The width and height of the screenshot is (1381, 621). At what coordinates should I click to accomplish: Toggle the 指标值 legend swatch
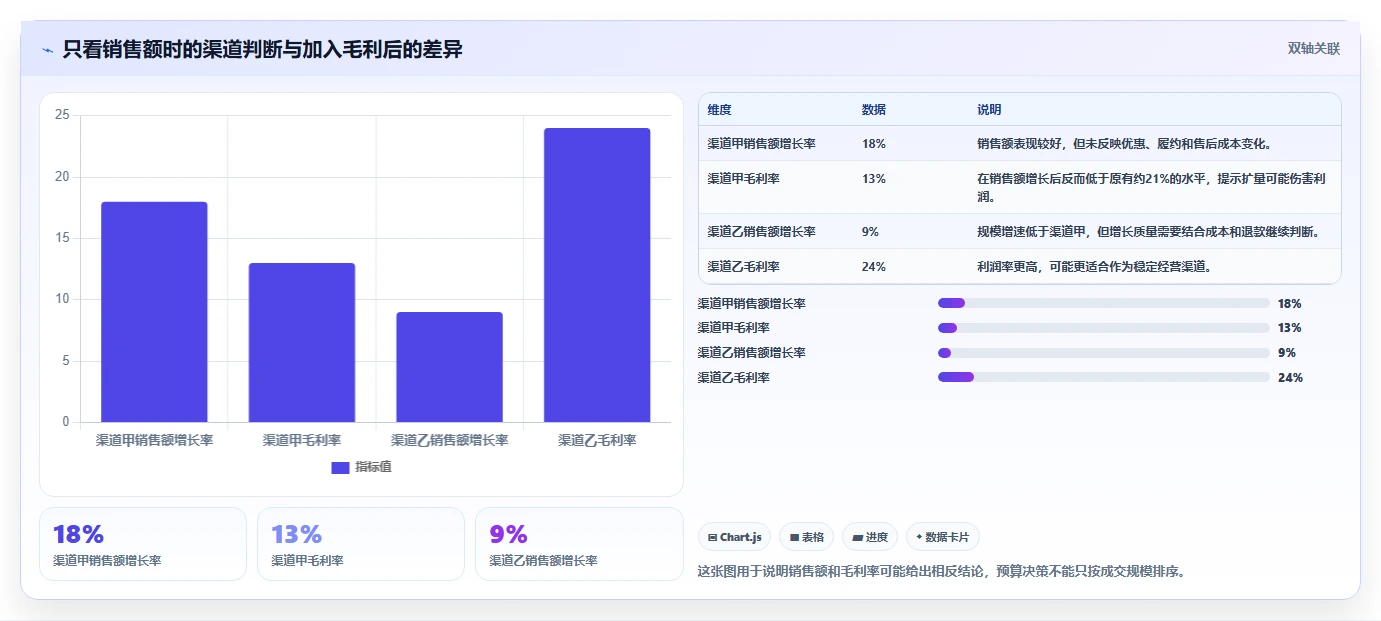coord(340,467)
